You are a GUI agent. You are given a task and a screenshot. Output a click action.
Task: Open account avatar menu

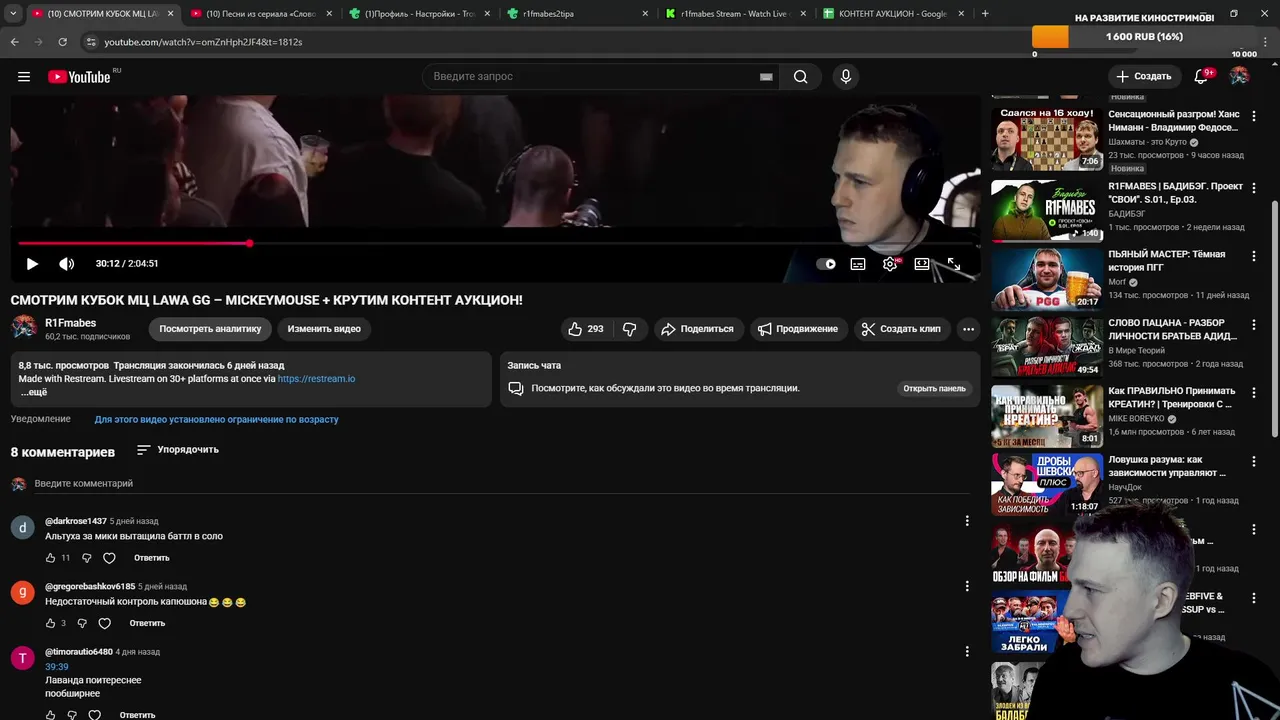pos(1239,76)
